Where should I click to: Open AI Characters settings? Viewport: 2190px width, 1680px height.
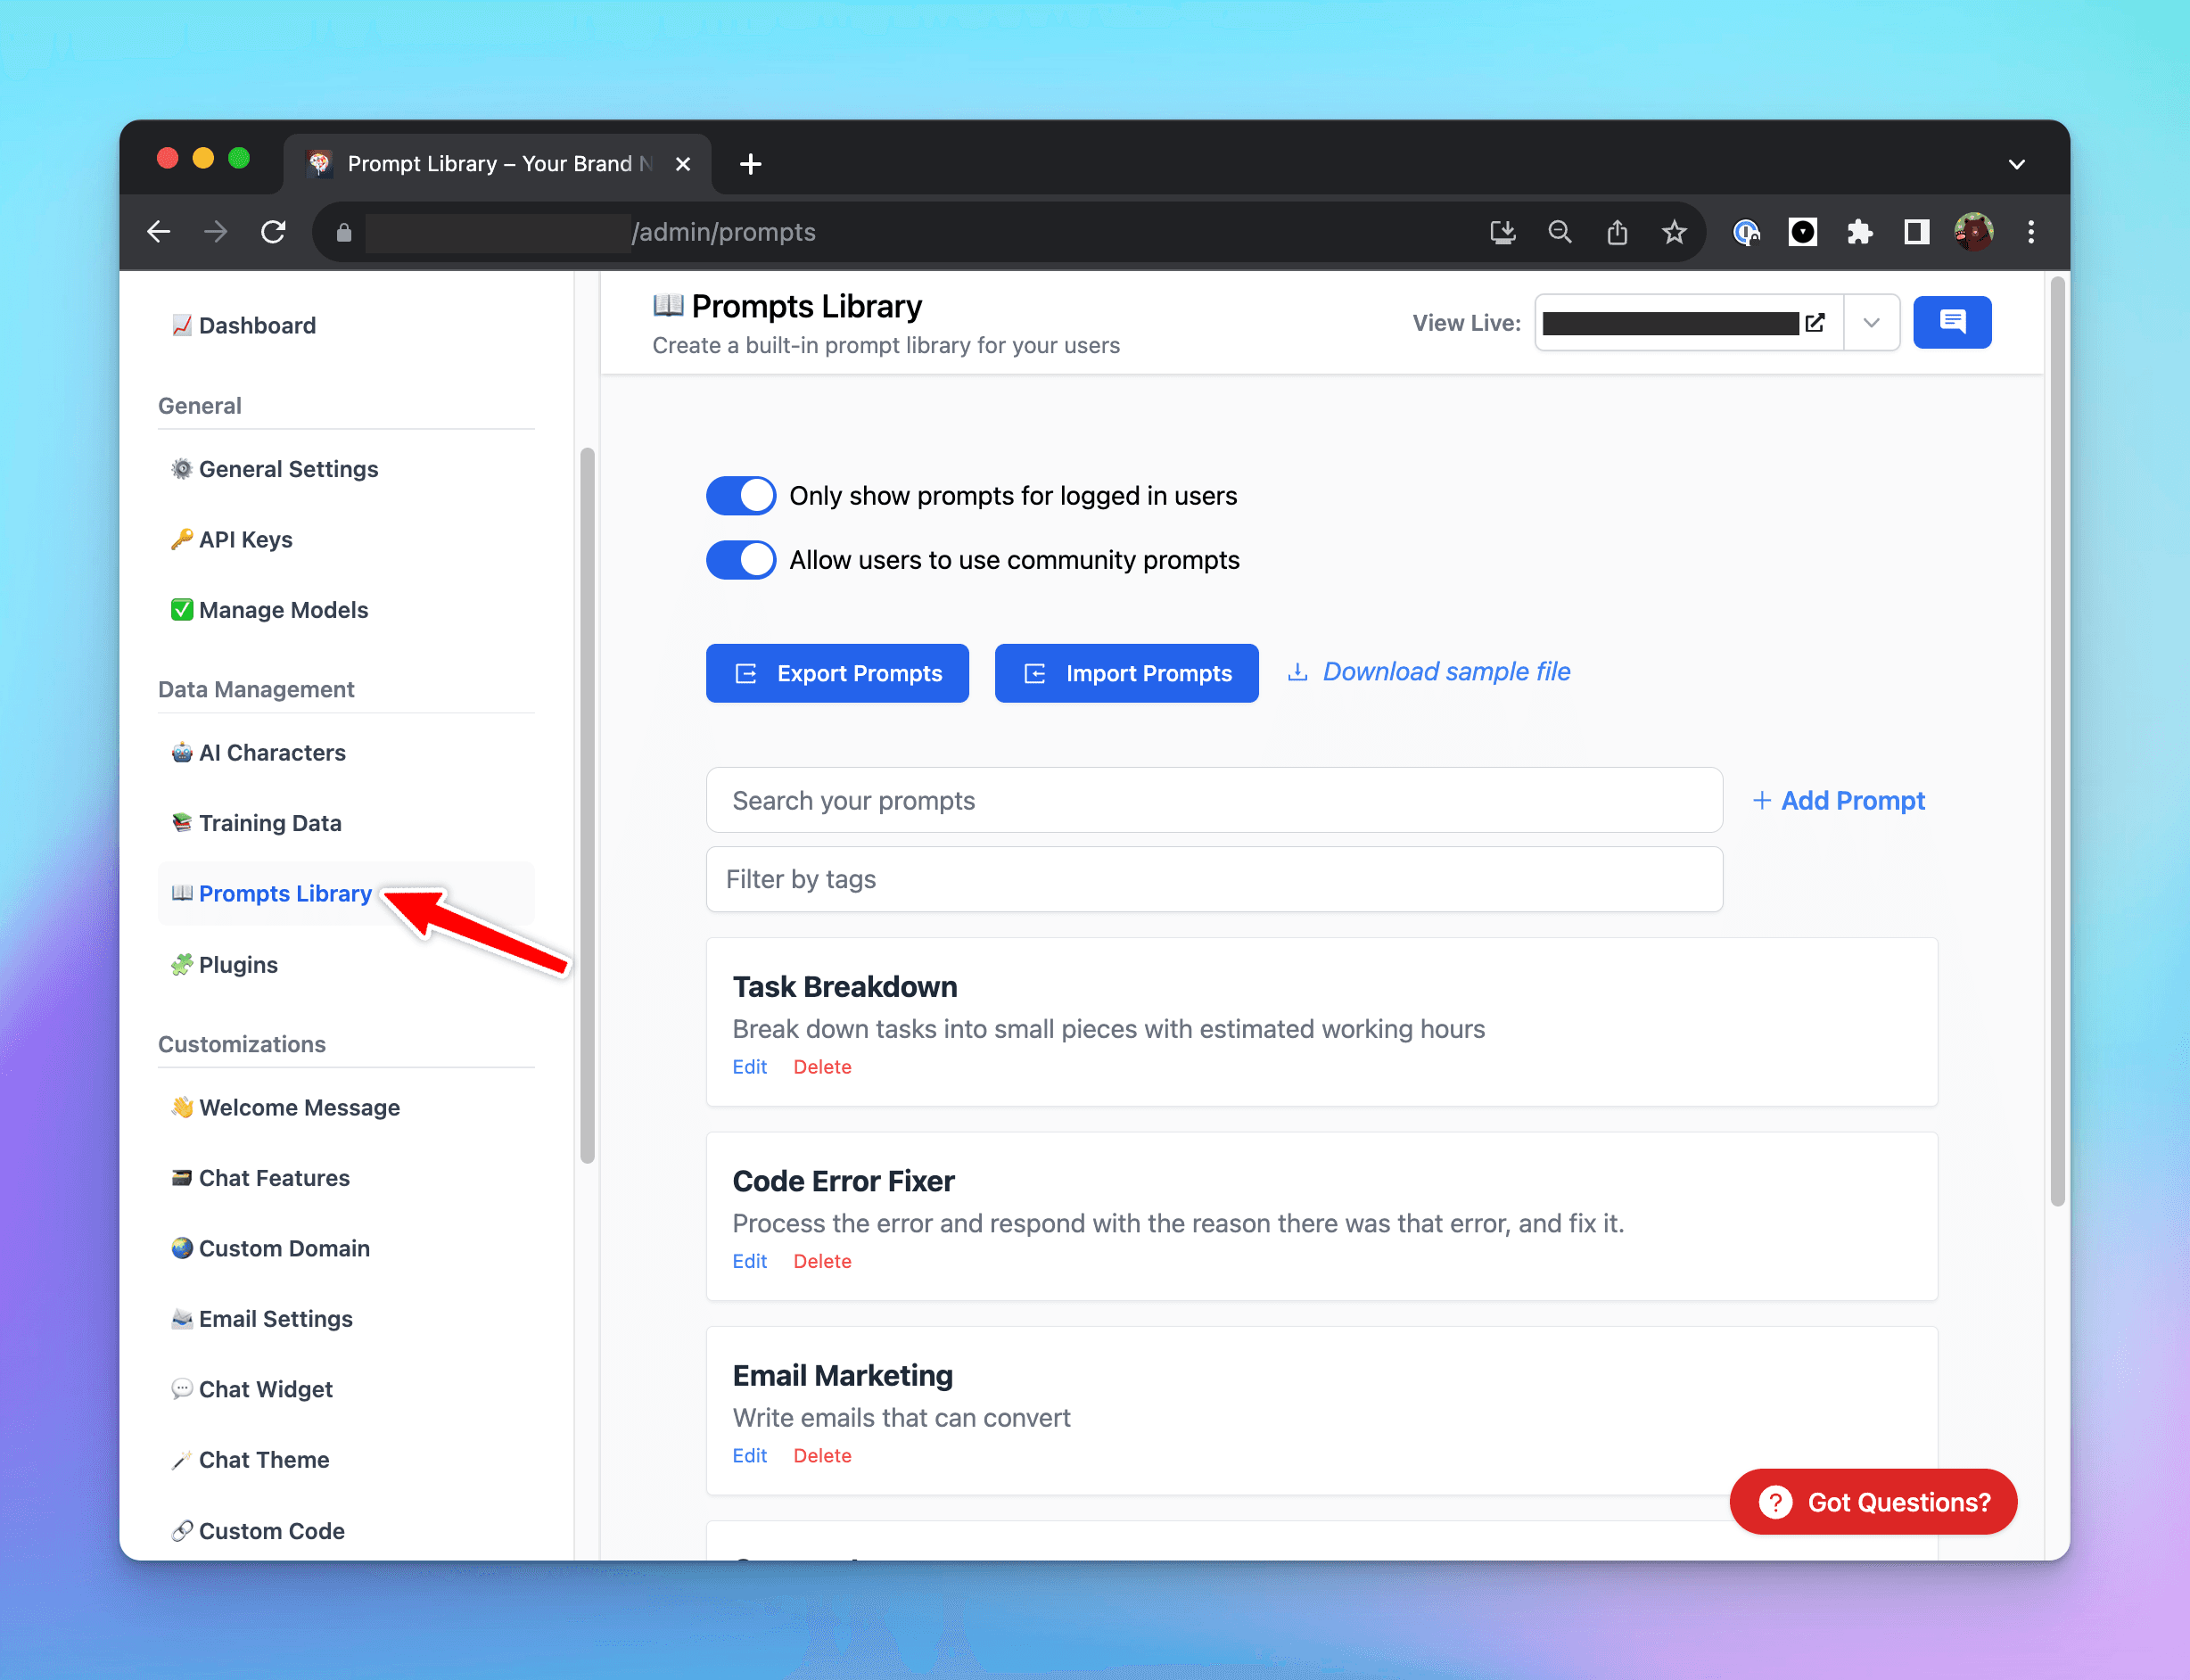tap(271, 752)
